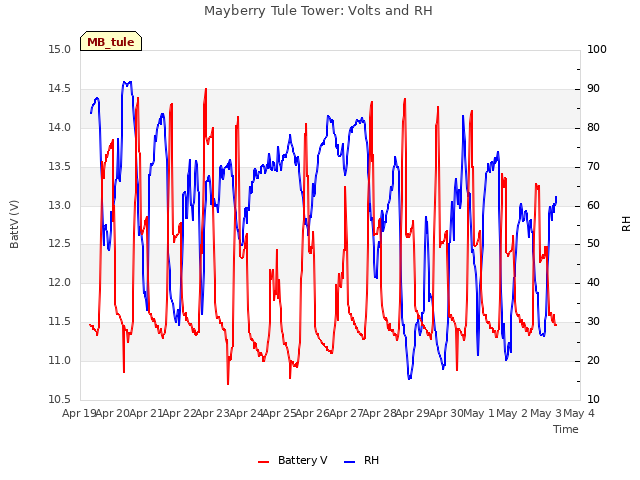640x480 pixels.
Task: Toggle the RH legend entry
Action: pos(361,460)
